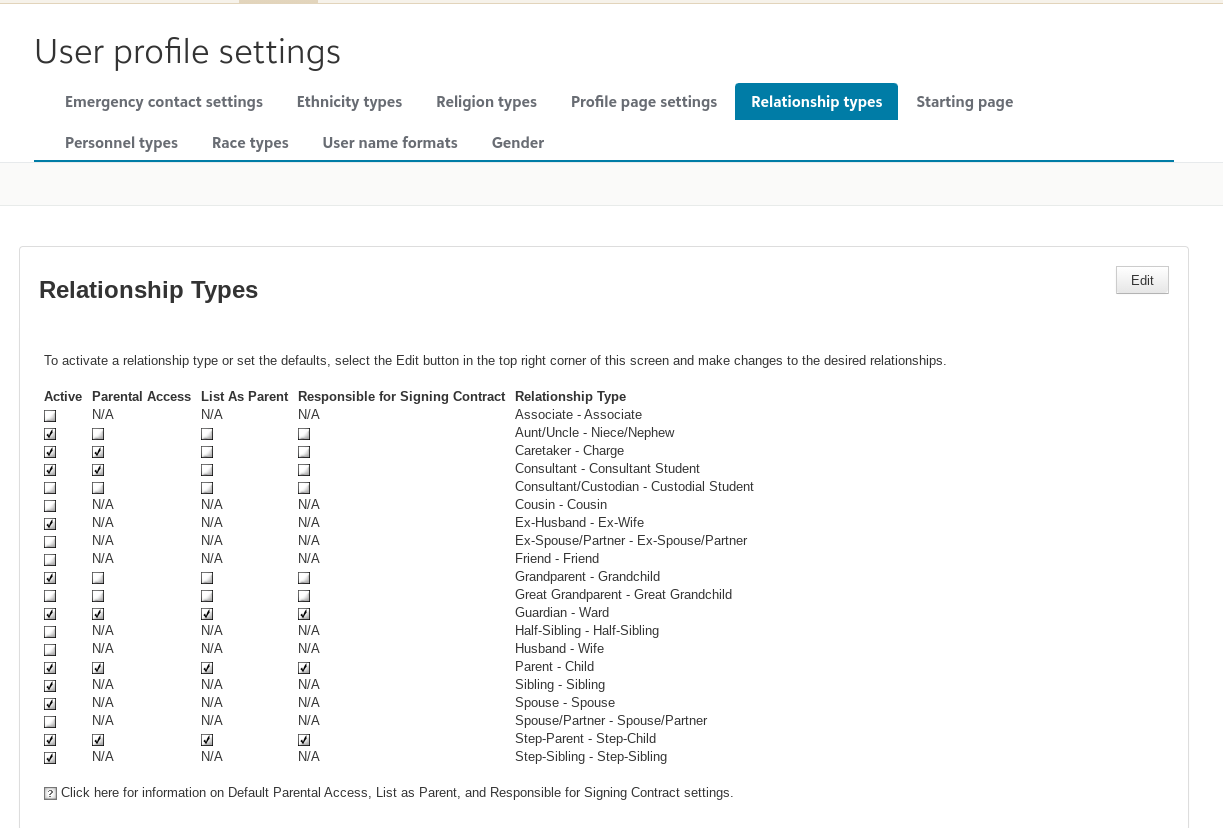Switch to the Gender tab
Screen dimensions: 1223x828
click(x=518, y=143)
